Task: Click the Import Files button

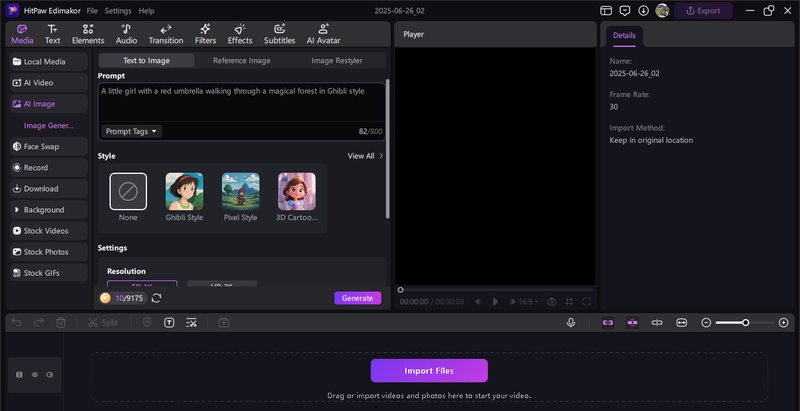Action: (x=429, y=371)
